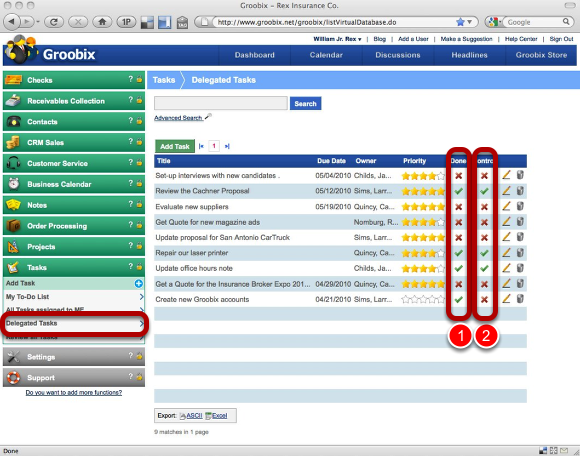Click lock icon beside Projects module

[x=139, y=246]
